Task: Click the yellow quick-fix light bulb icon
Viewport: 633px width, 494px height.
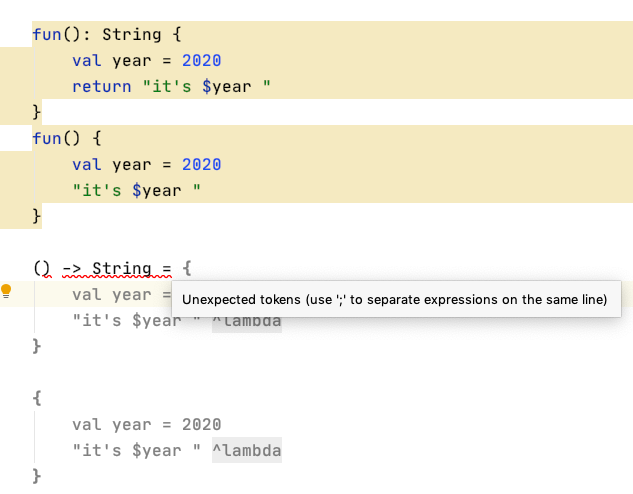Action: click(x=6, y=292)
